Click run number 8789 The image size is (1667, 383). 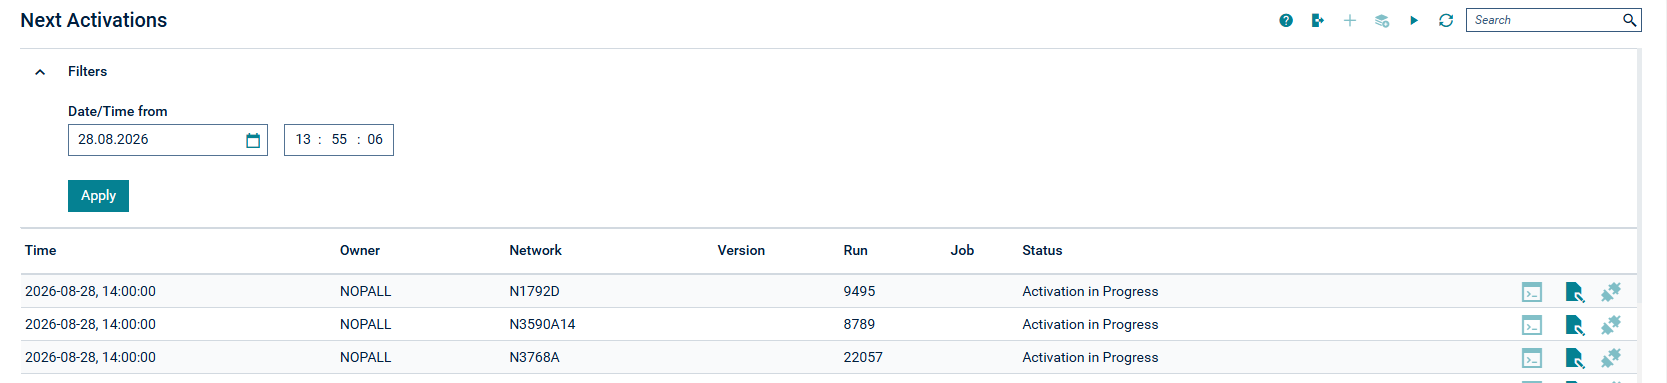tap(859, 325)
